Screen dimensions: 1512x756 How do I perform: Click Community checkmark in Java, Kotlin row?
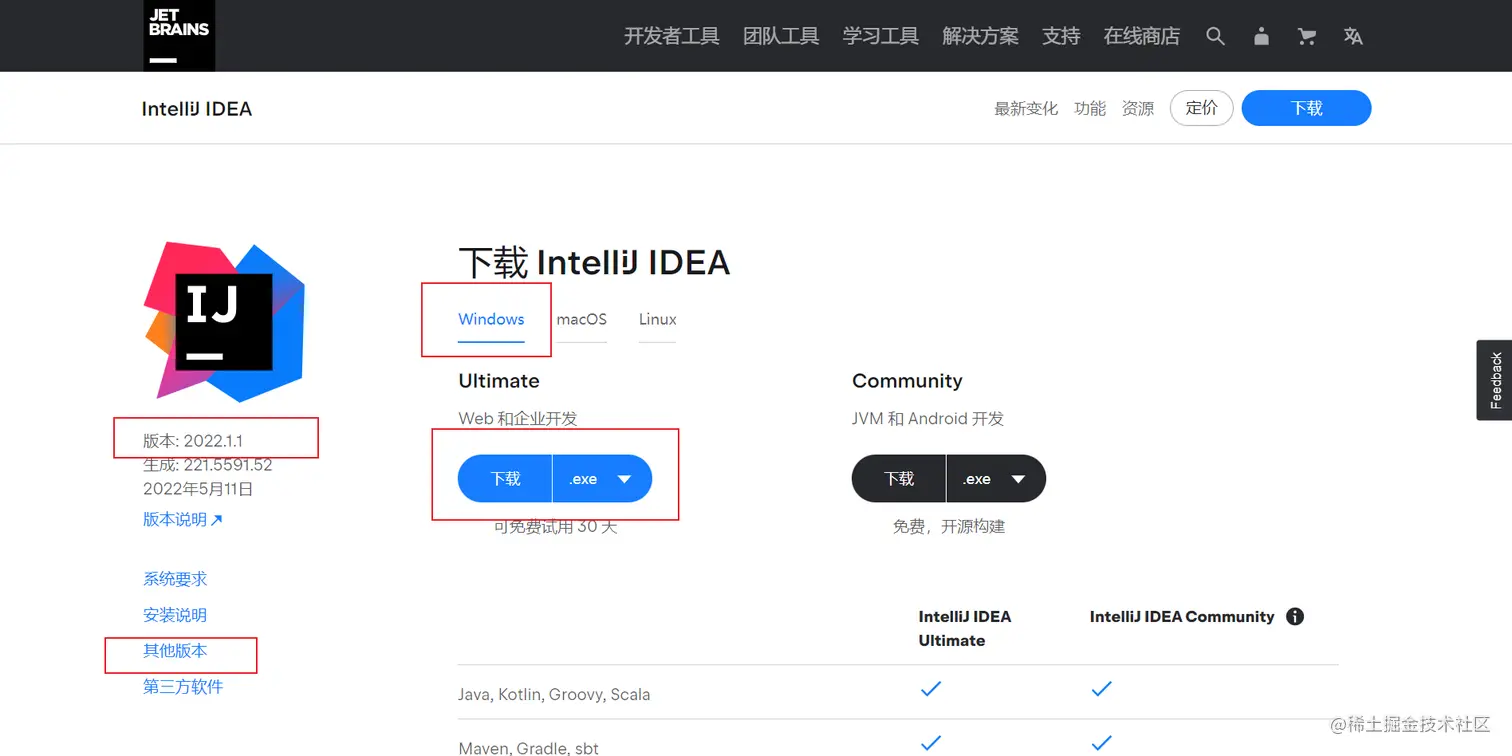coord(1101,689)
